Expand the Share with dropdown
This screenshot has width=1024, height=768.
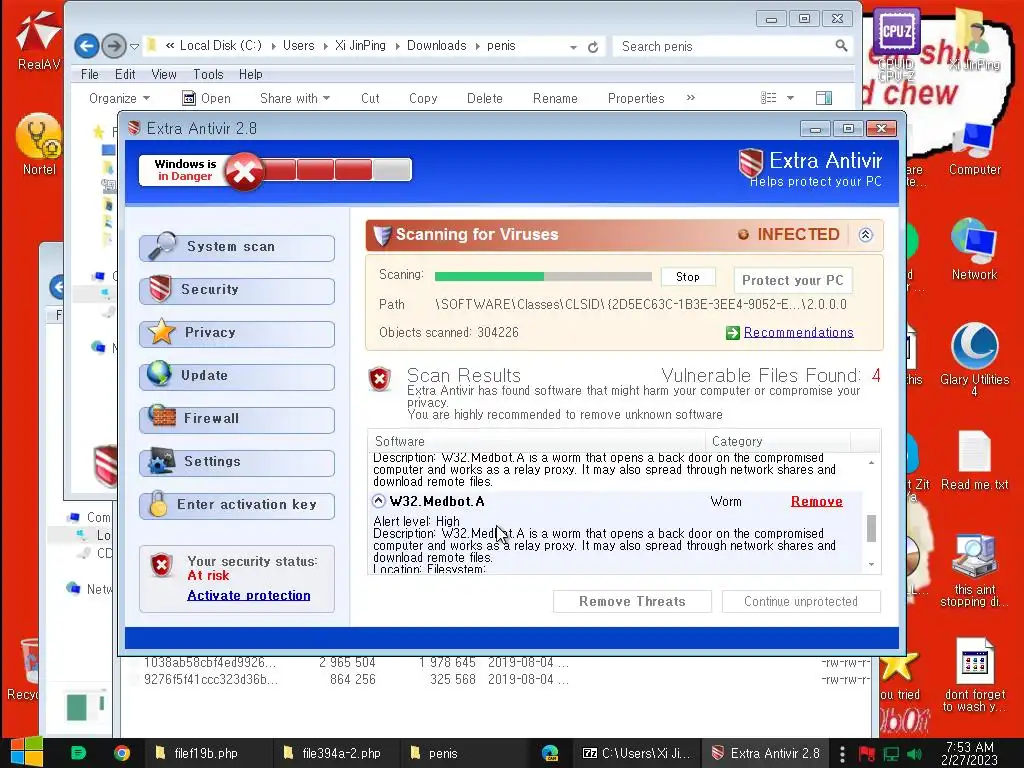point(295,99)
